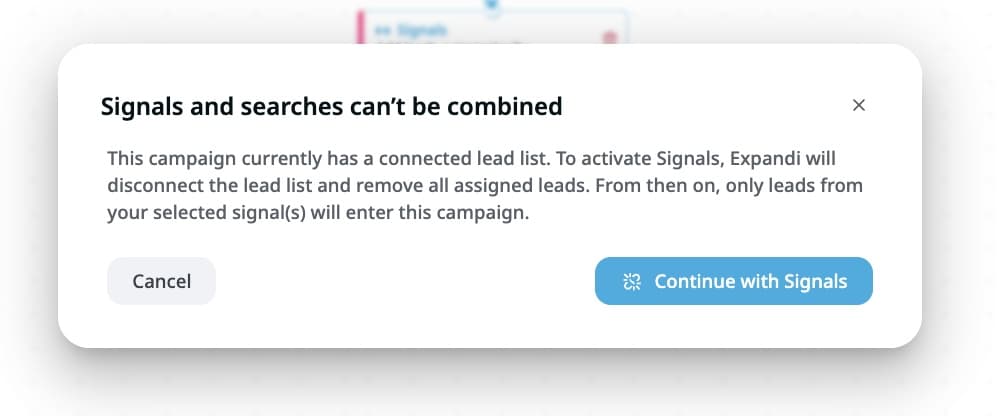Dismiss the Signals warning via the X
Image resolution: width=1004 pixels, height=416 pixels.
[858, 105]
